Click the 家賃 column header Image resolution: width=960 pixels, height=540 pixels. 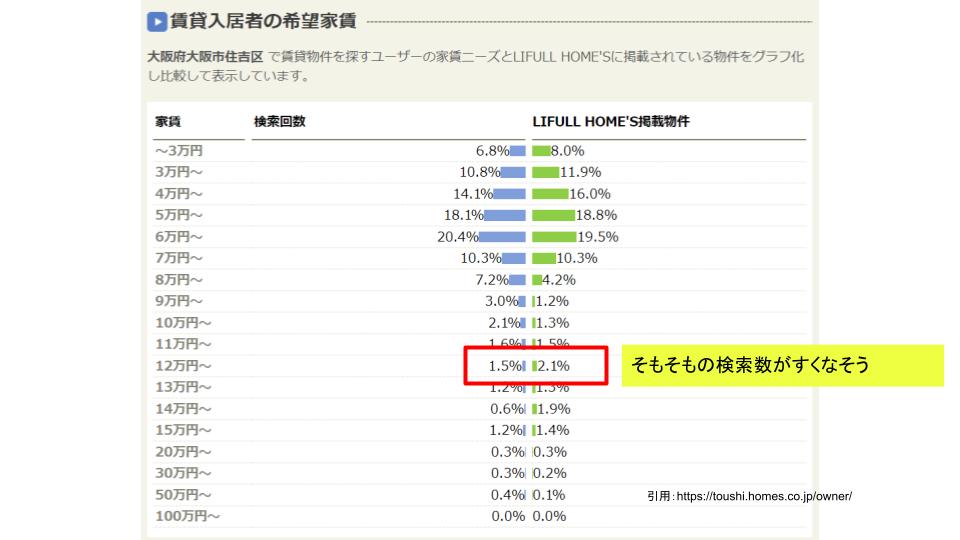[x=168, y=121]
